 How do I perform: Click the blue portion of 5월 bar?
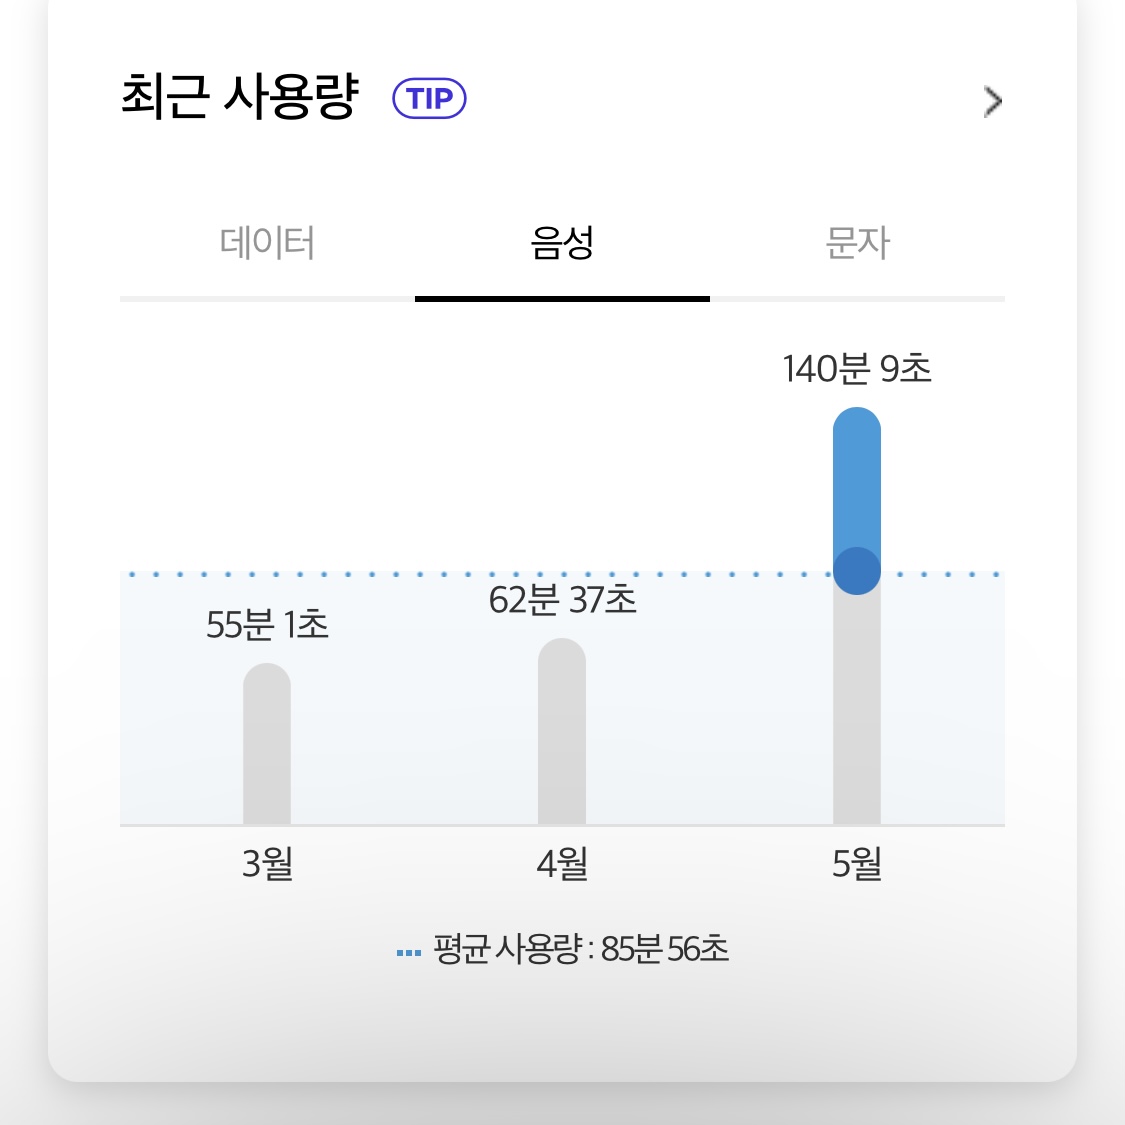pyautogui.click(x=857, y=488)
